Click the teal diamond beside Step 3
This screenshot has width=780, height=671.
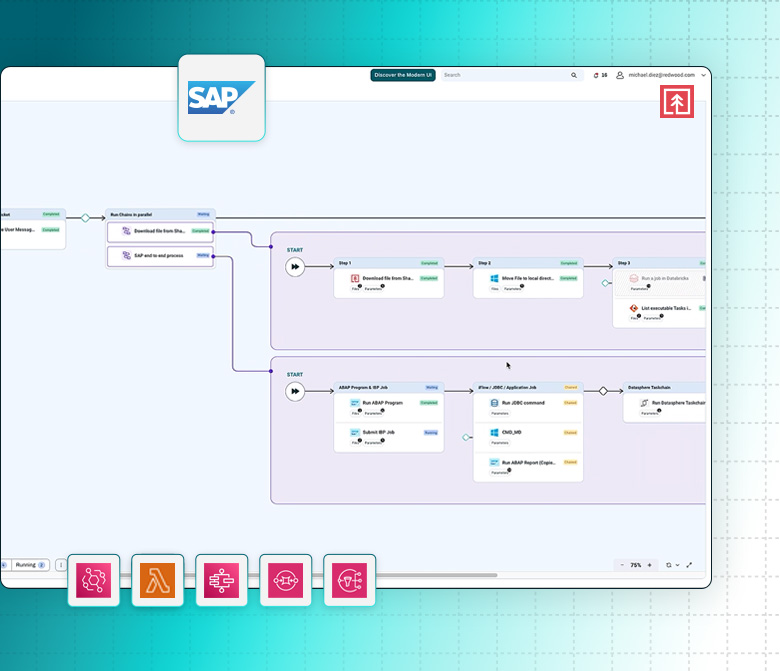point(605,283)
